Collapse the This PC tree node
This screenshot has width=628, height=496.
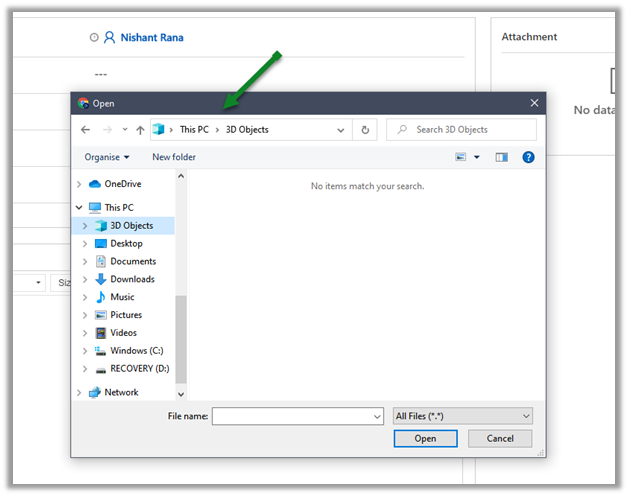pyautogui.click(x=79, y=208)
